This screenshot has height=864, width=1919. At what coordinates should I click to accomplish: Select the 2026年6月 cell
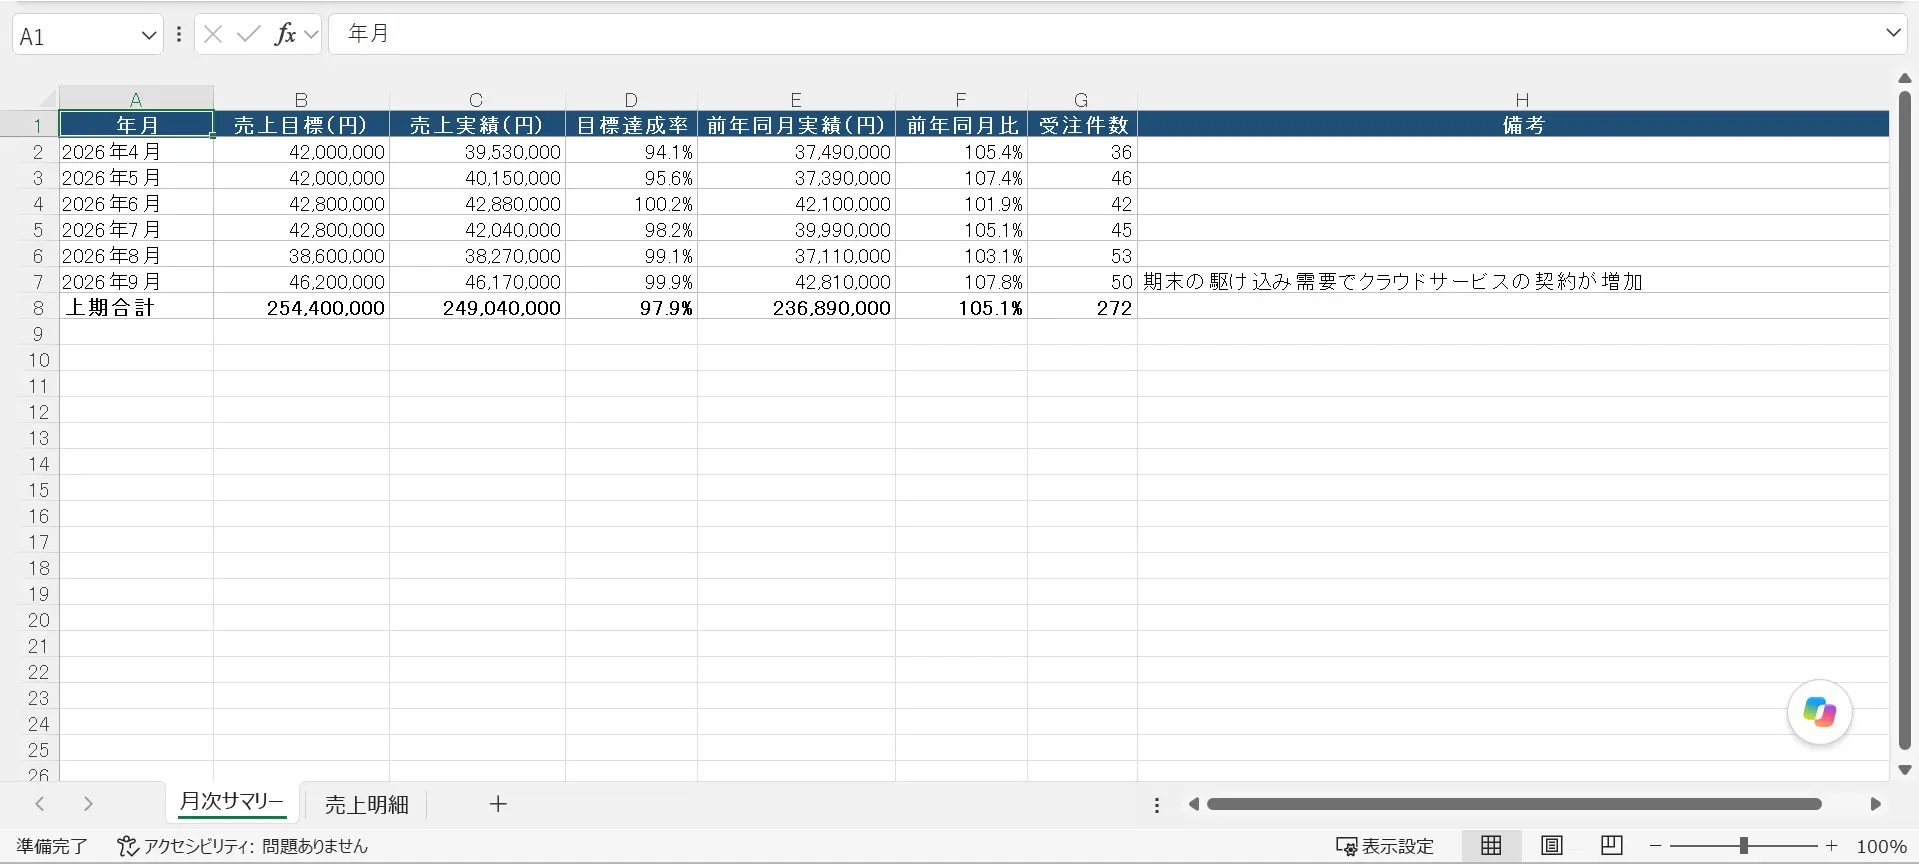tap(136, 204)
